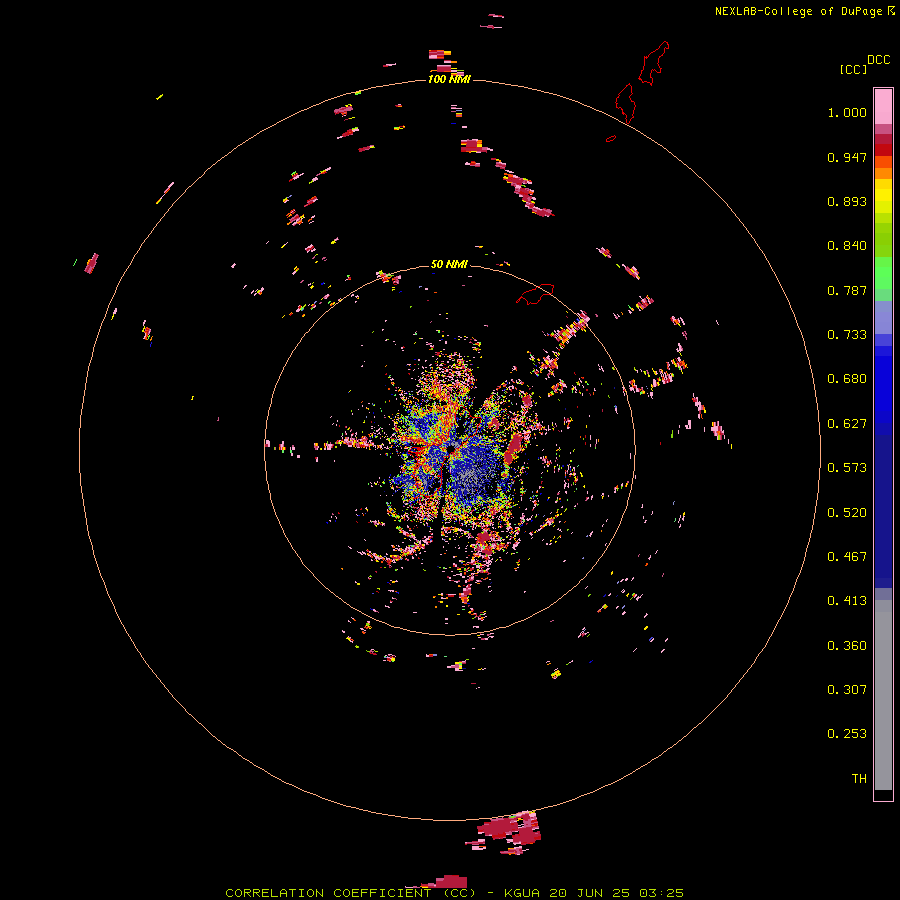
Task: Click the DCC legend title
Action: coord(878,60)
